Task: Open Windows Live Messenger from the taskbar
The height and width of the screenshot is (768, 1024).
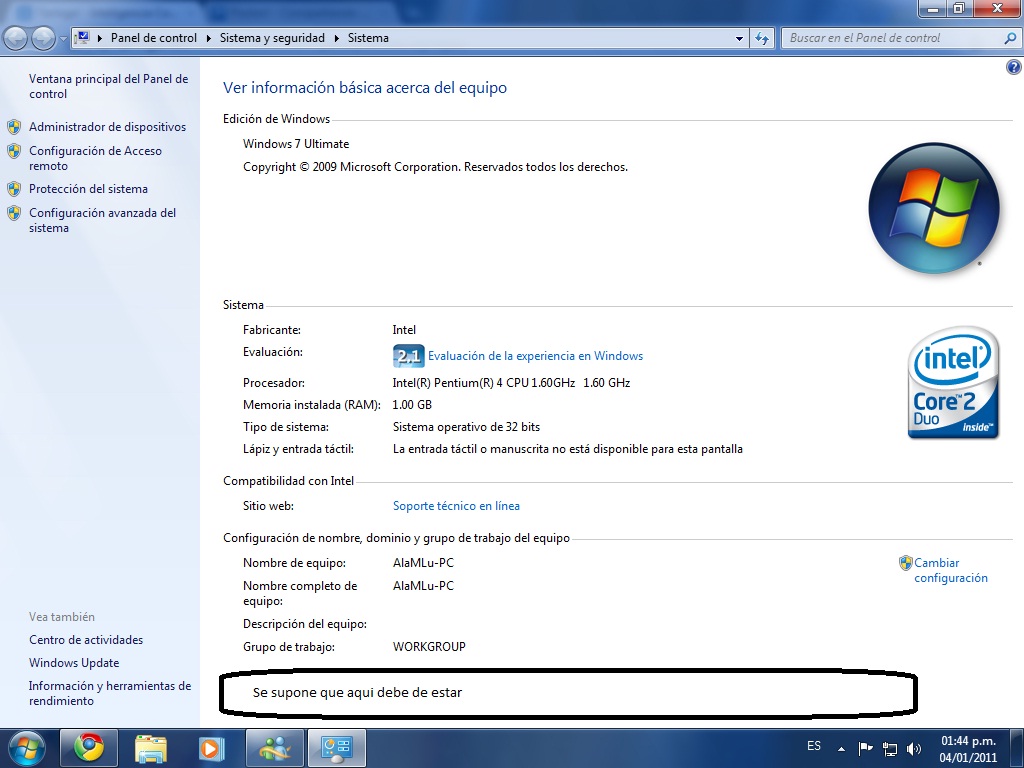Action: point(275,748)
